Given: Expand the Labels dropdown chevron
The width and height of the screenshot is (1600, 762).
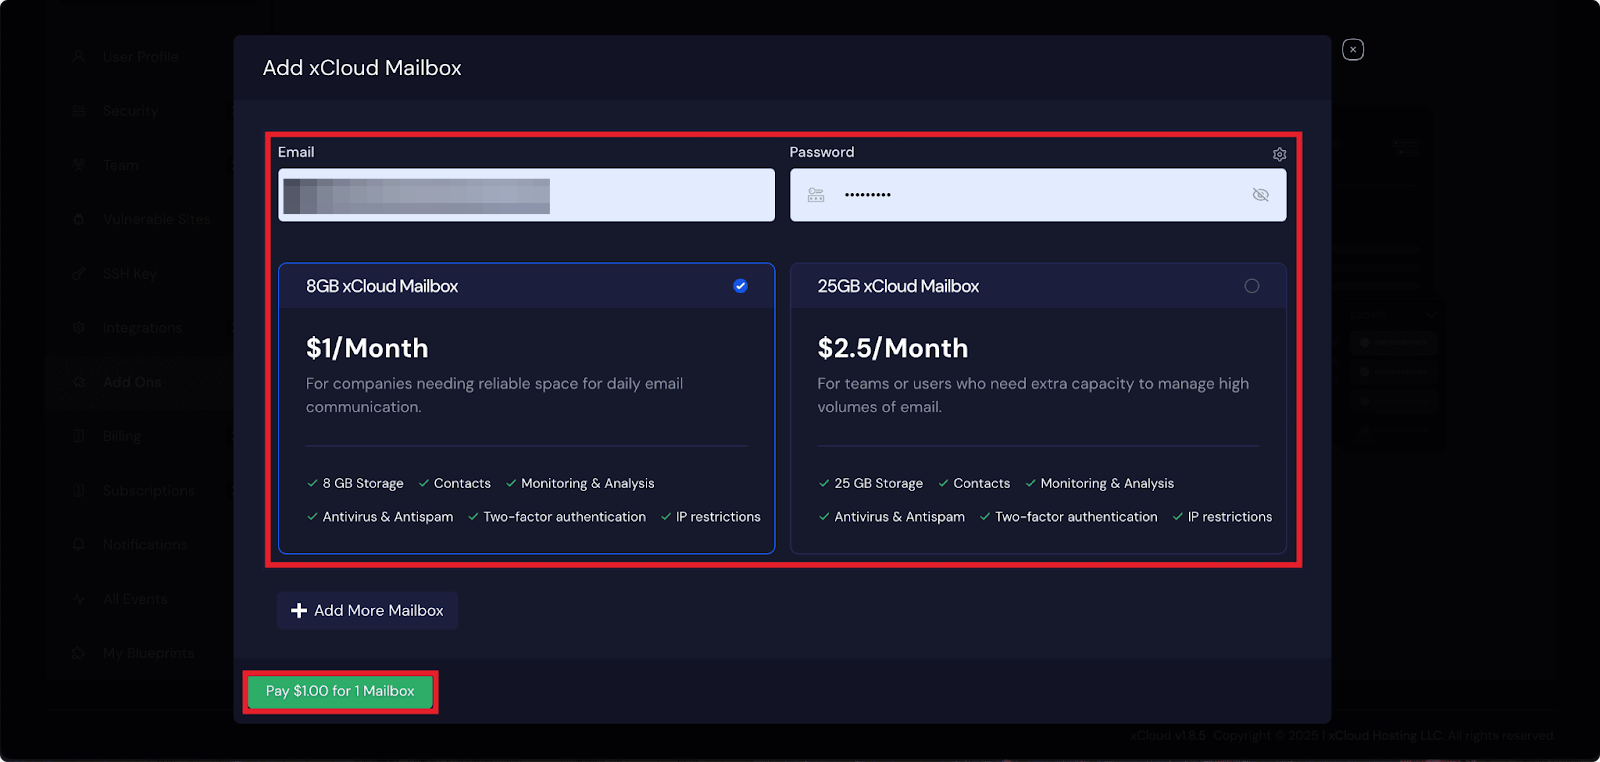Looking at the screenshot, I should (x=1431, y=315).
